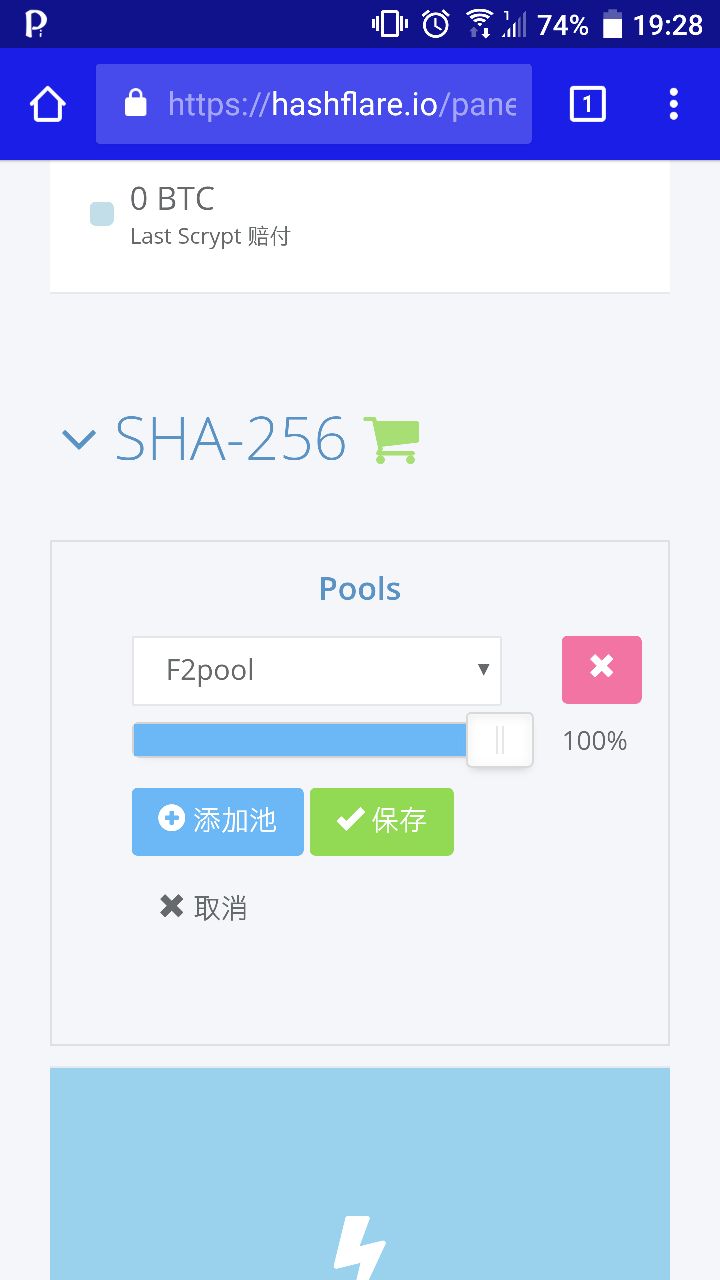Click the SHA-256 section heading
The height and width of the screenshot is (1280, 720).
point(231,439)
